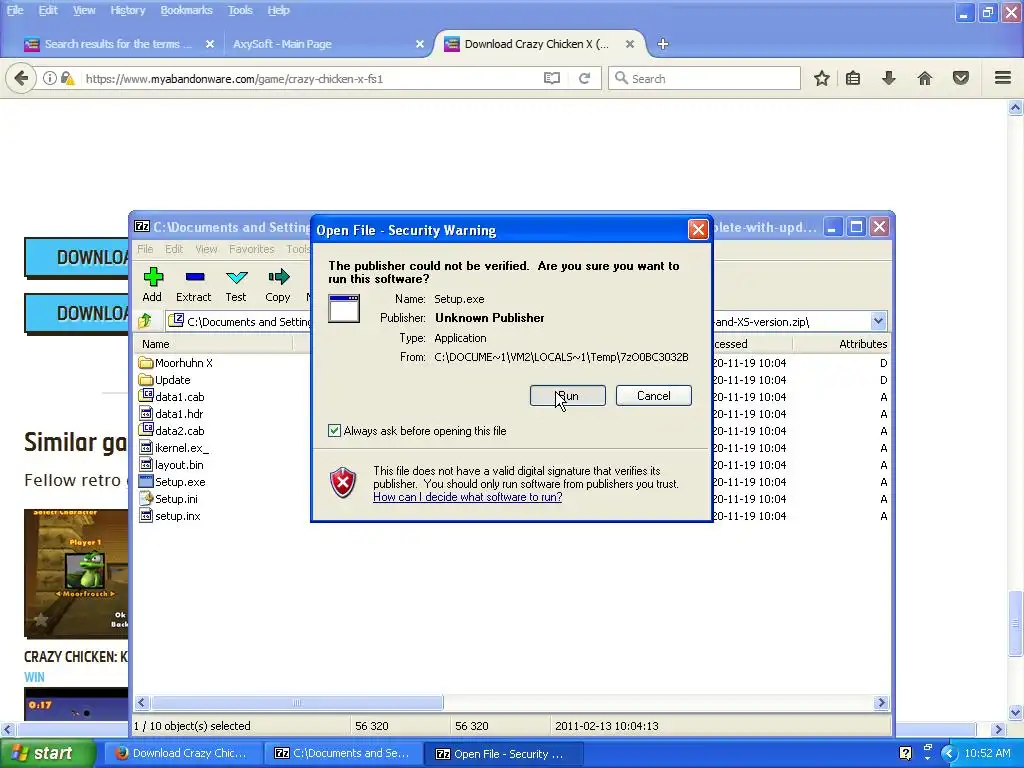Select layout.bin file
The width and height of the screenshot is (1024, 768).
coord(172,464)
